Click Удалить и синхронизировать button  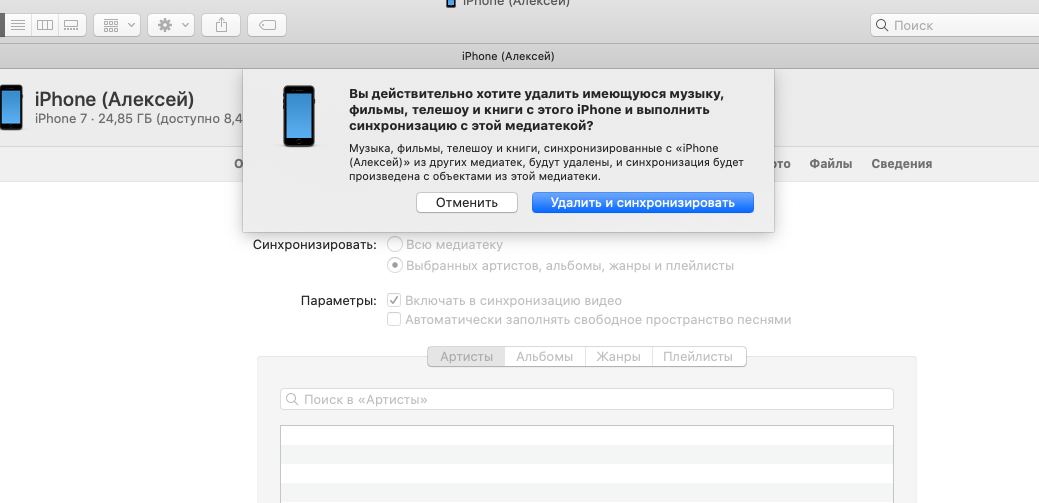point(643,203)
